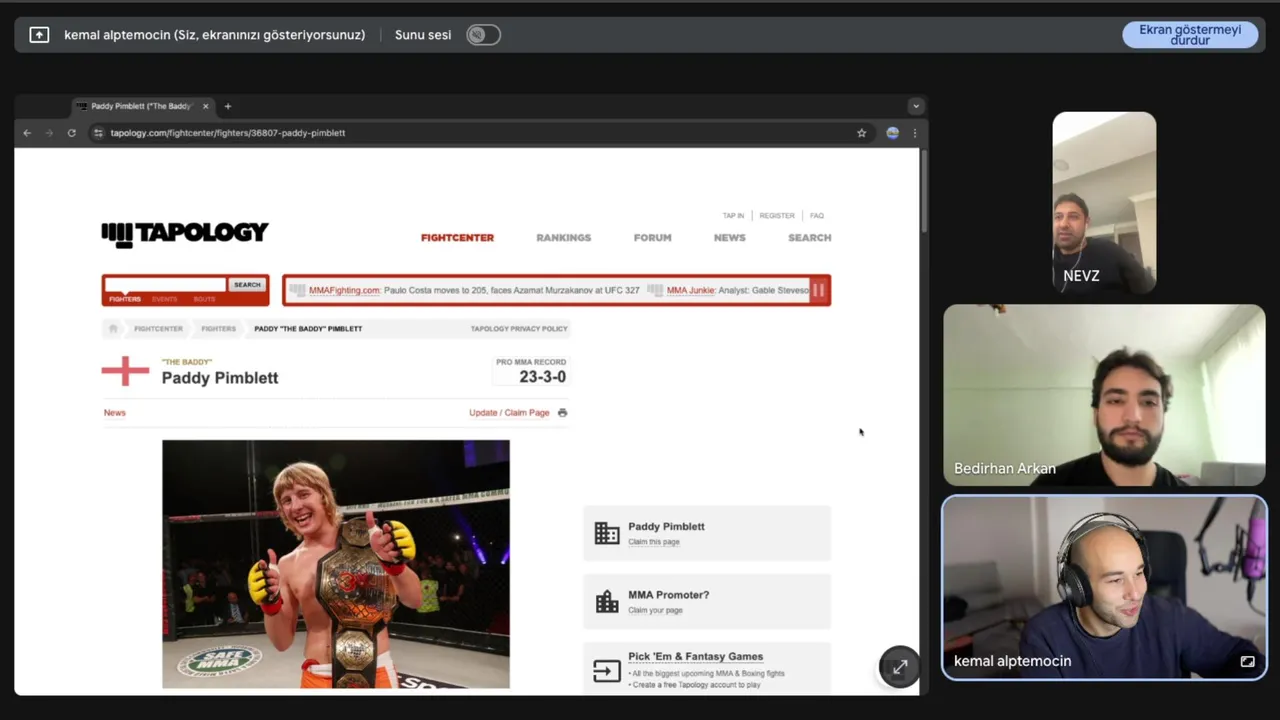Click picture-in-picture icon on kemal alptemocin tile
Viewport: 1280px width, 720px height.
point(1247,661)
